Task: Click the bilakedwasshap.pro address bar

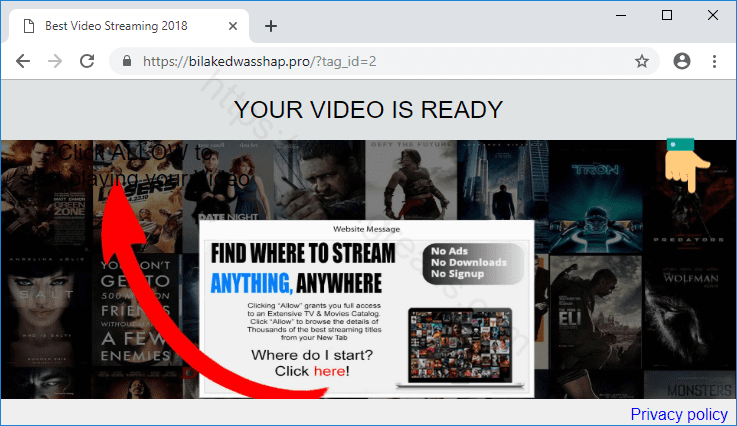Action: (x=380, y=61)
